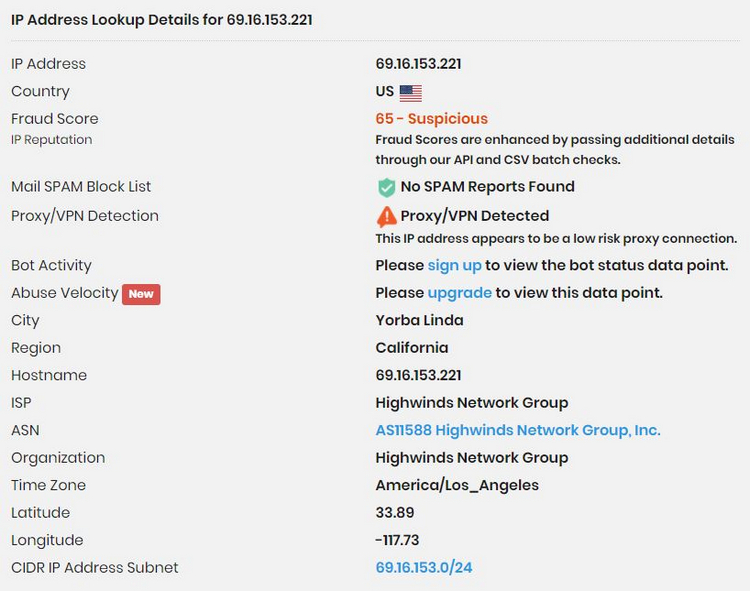The width and height of the screenshot is (750, 591).
Task: Click the page heading IP Address Lookup Details
Action: click(x=162, y=20)
